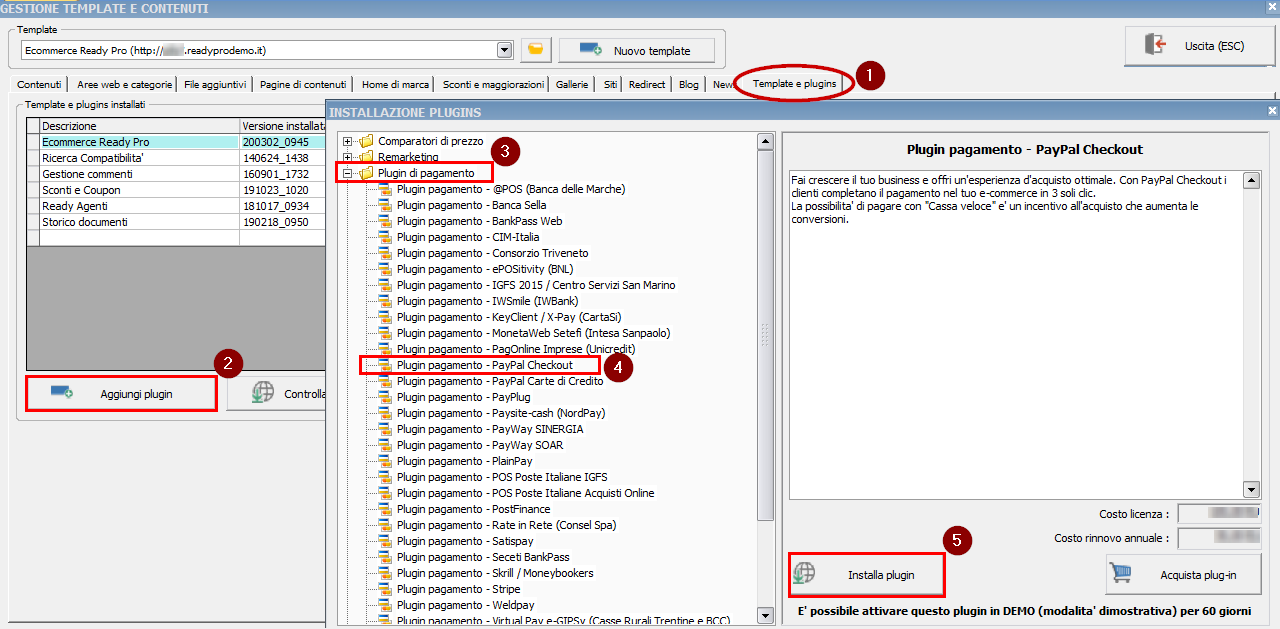
Task: Open the template folder icon button
Action: pos(535,49)
